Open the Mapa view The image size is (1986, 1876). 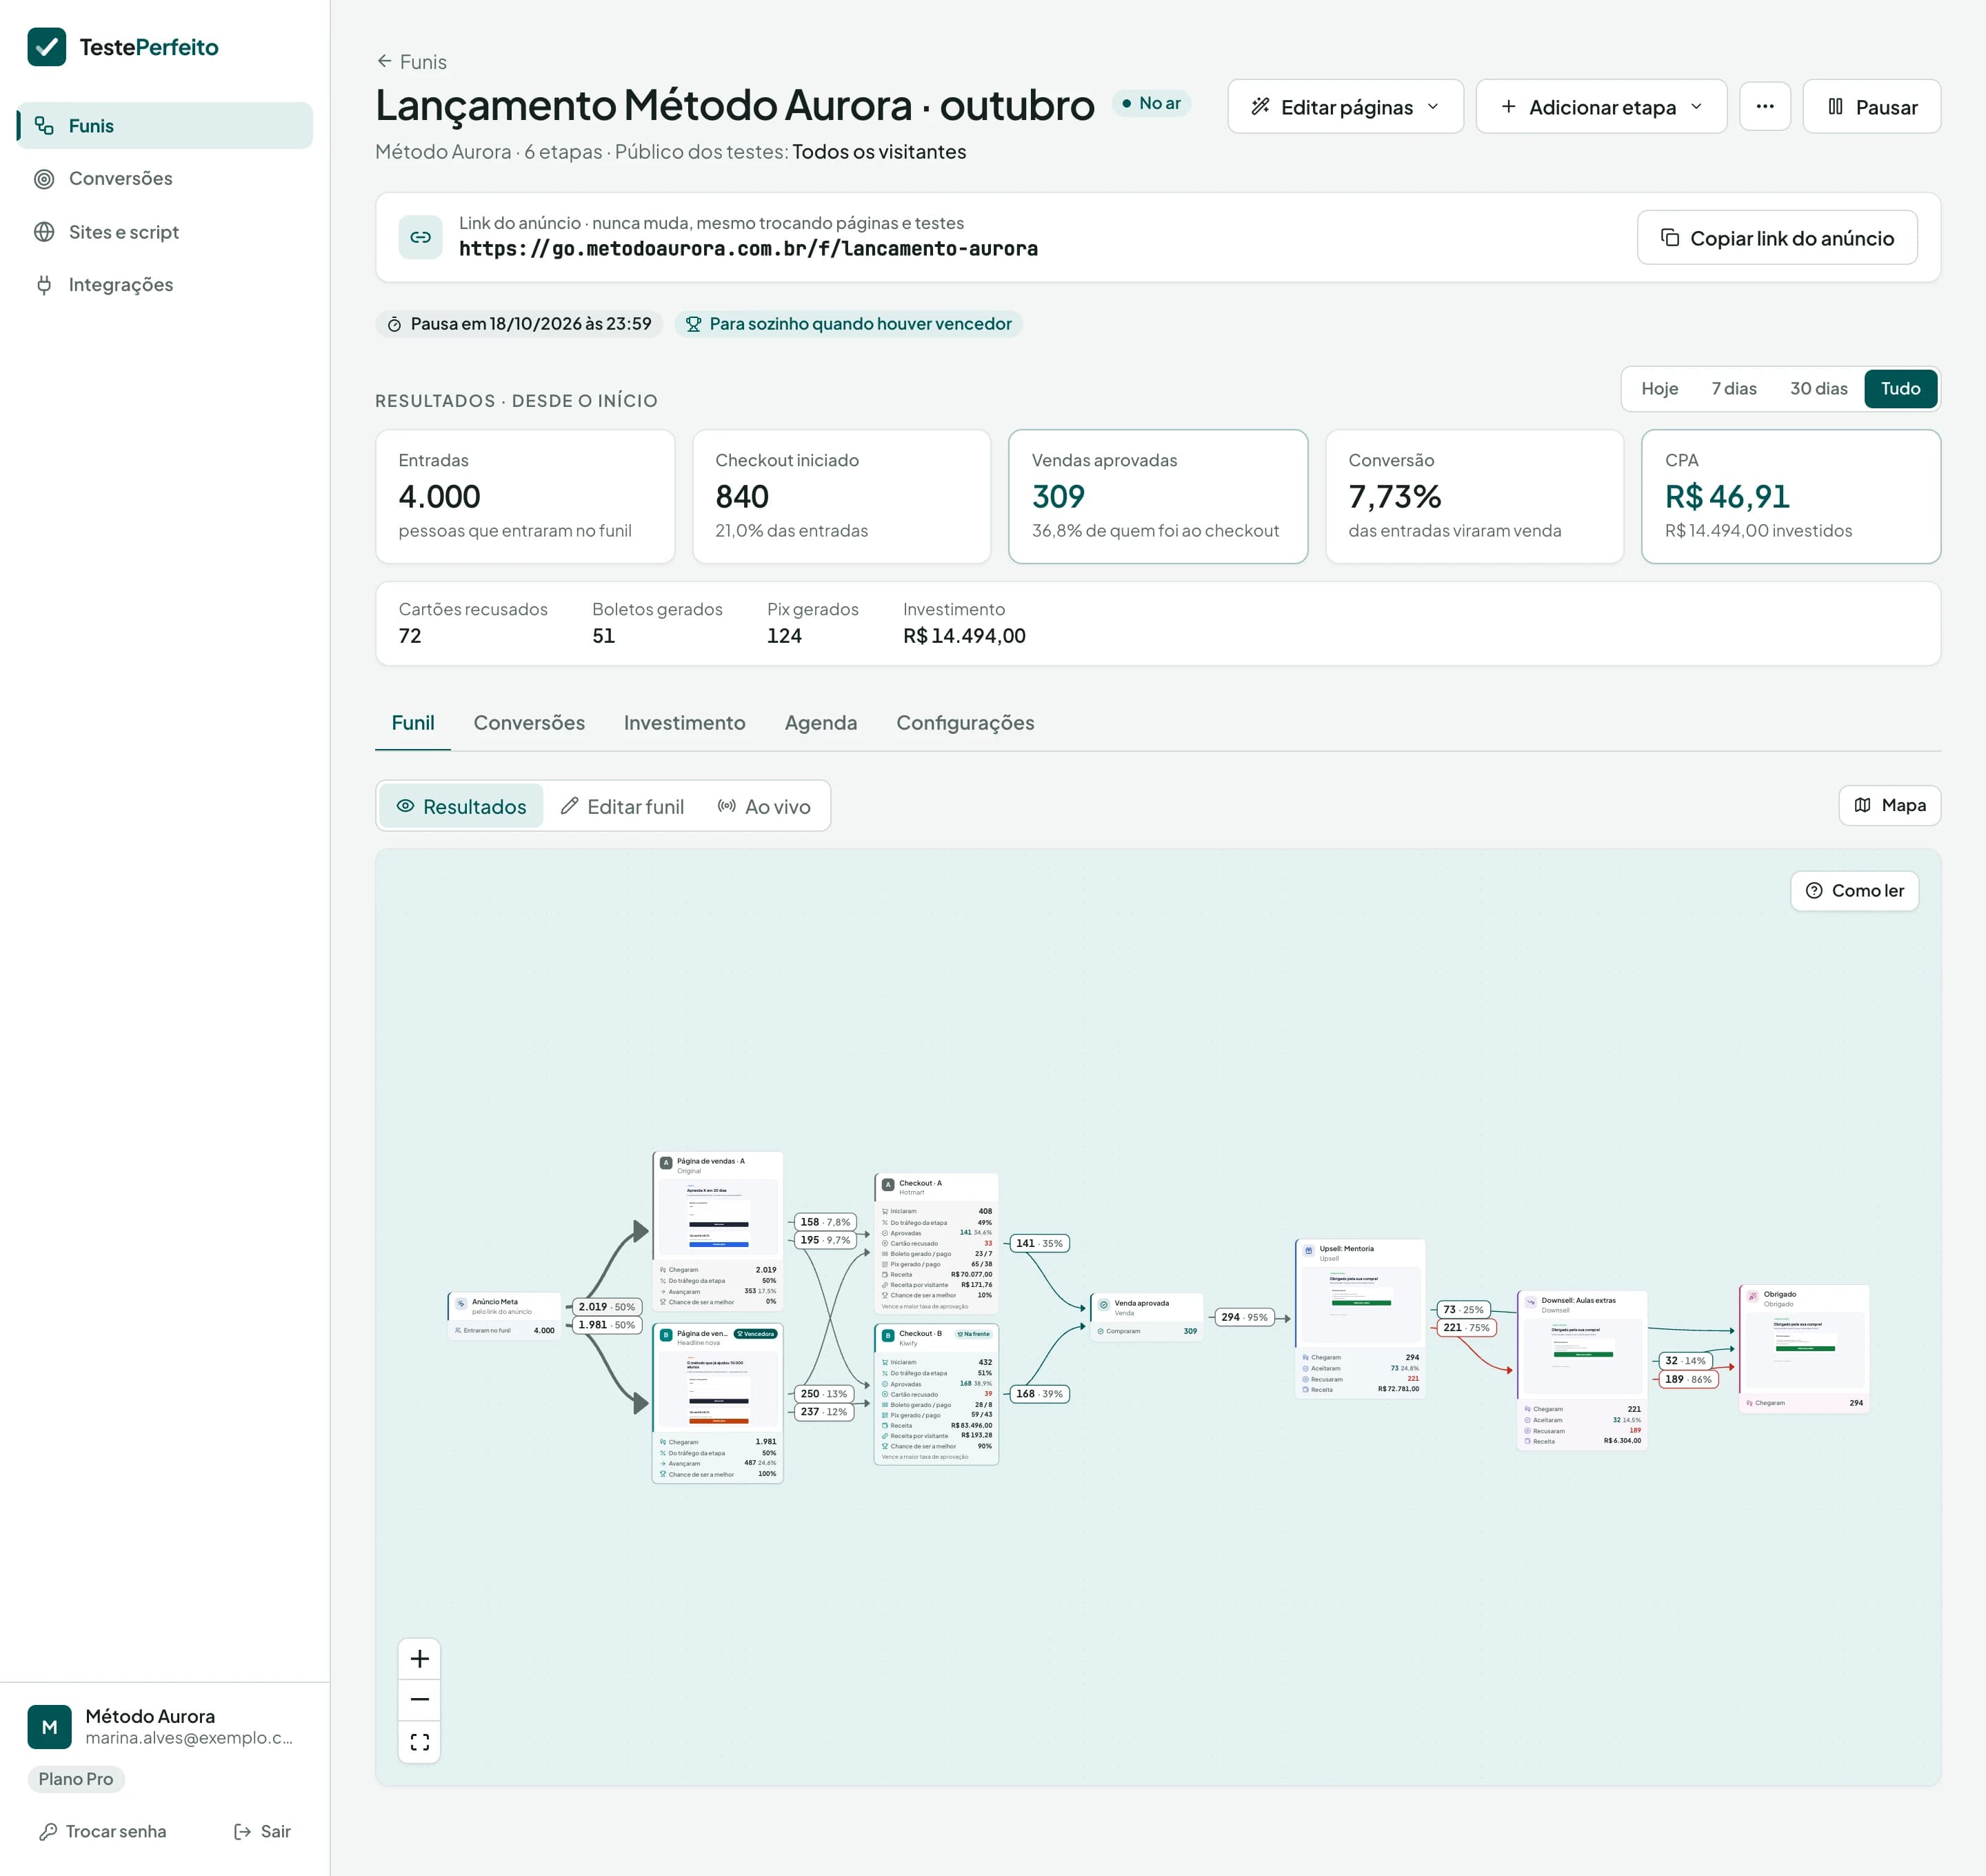(1889, 805)
